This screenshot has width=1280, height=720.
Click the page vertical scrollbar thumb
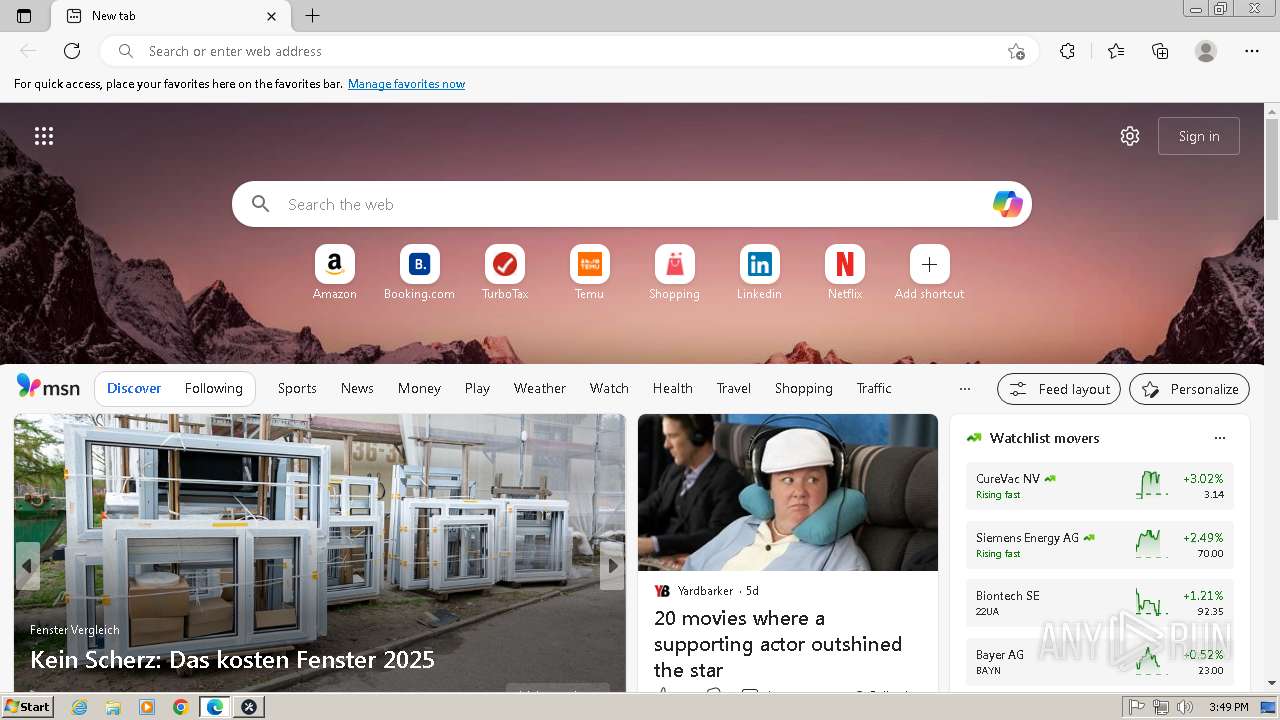click(x=1272, y=168)
